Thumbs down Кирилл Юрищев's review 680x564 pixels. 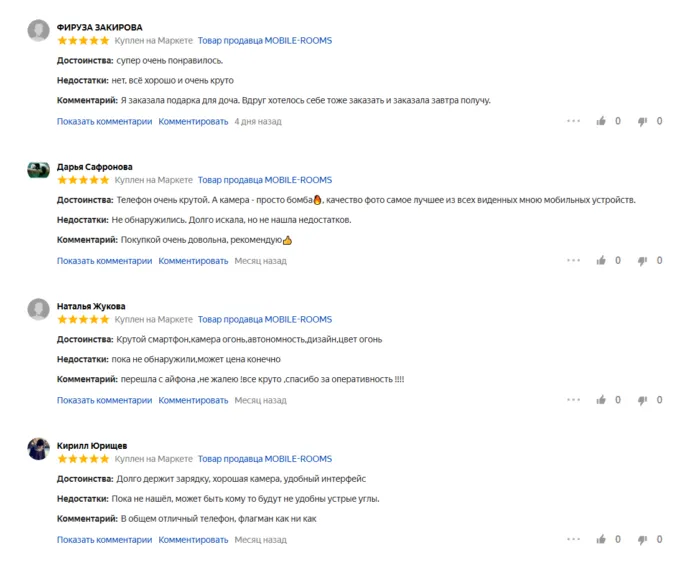tap(643, 541)
